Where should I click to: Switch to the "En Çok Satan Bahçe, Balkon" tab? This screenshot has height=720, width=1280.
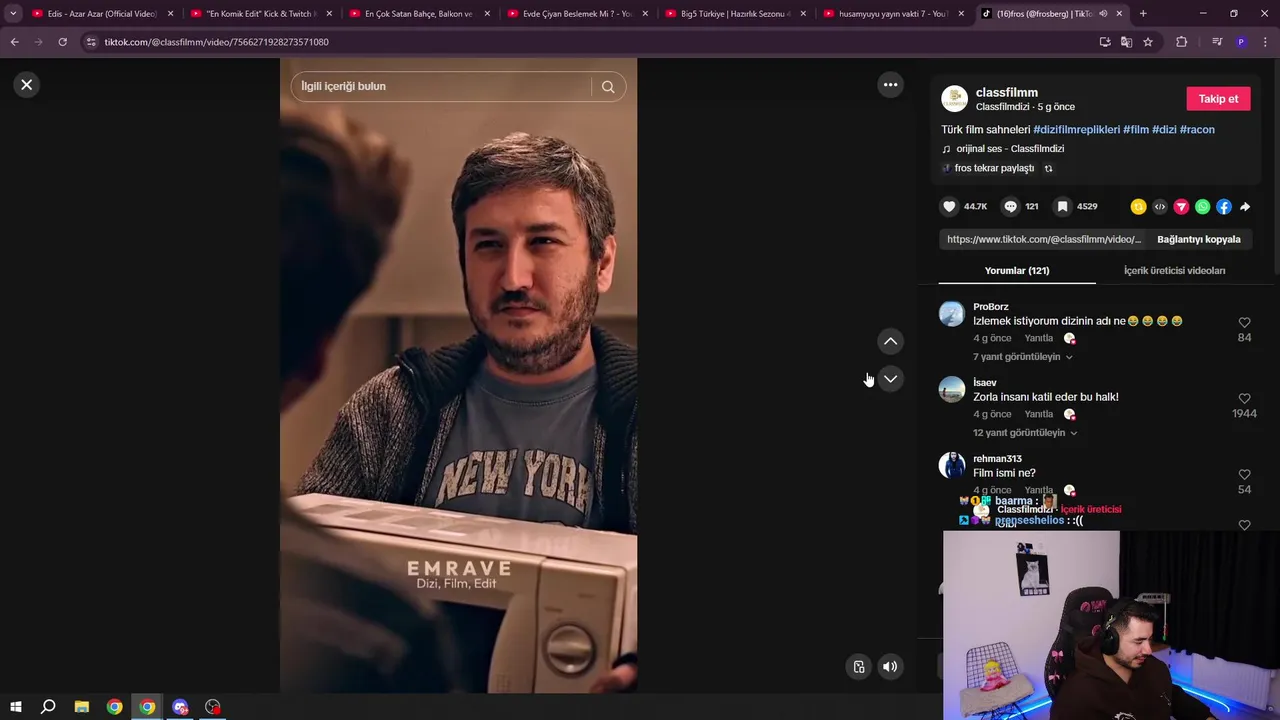coord(418,14)
